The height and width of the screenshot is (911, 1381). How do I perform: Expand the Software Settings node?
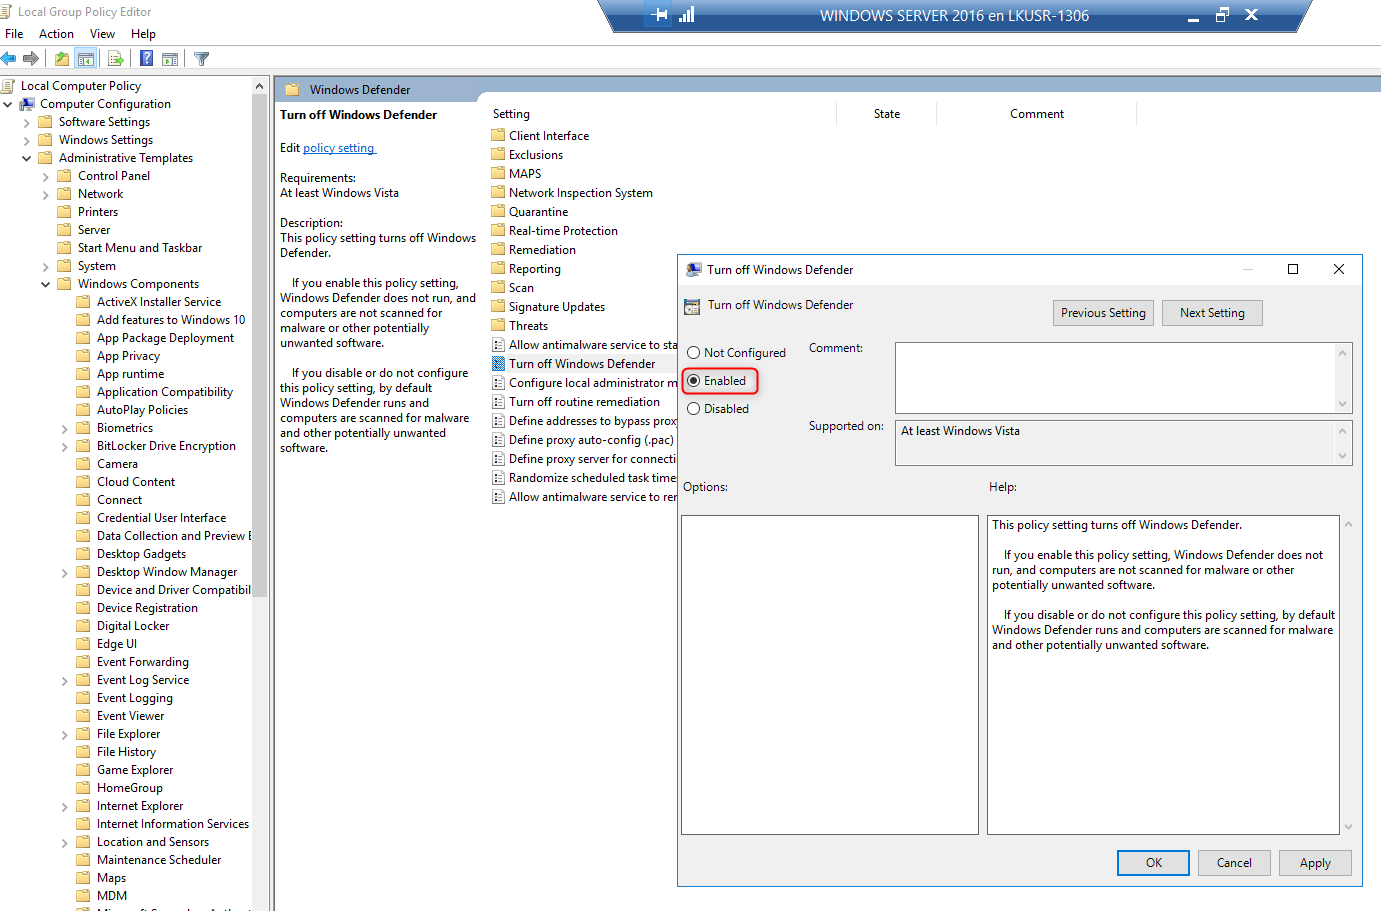click(27, 122)
